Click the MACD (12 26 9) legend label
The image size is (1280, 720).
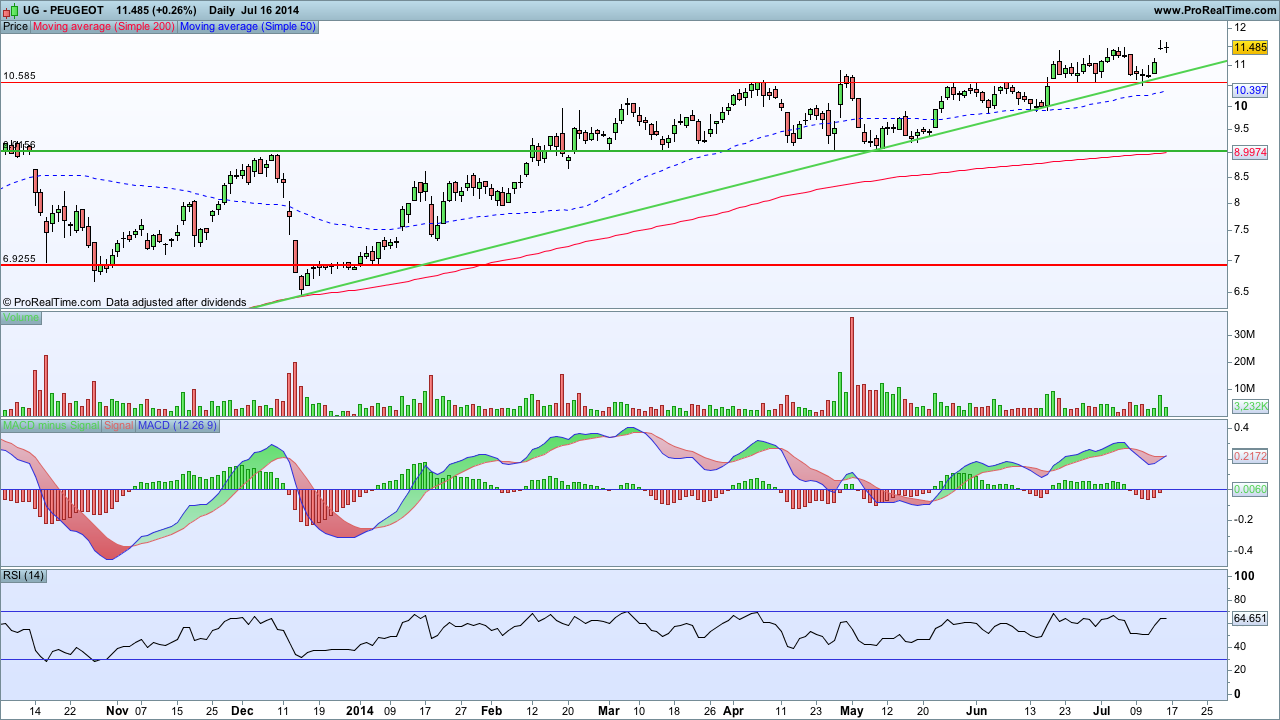pyautogui.click(x=177, y=426)
